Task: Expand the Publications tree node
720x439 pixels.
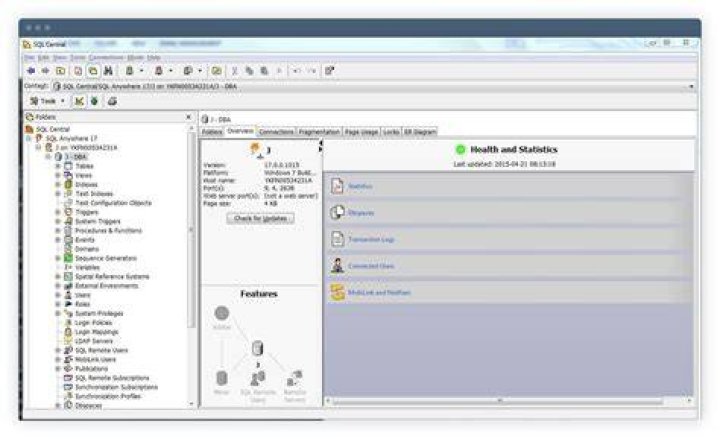Action: point(58,369)
